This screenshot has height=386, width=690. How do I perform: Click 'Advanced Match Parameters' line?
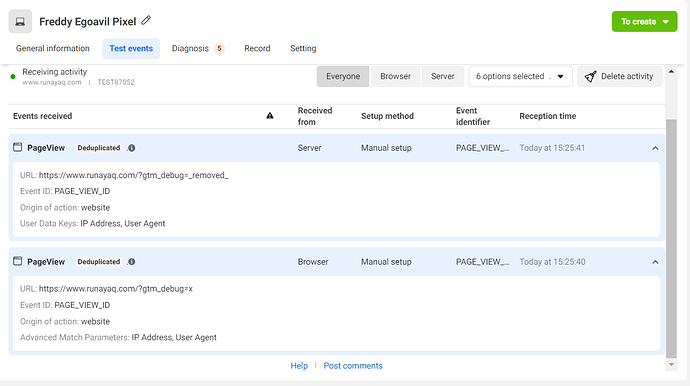click(118, 338)
